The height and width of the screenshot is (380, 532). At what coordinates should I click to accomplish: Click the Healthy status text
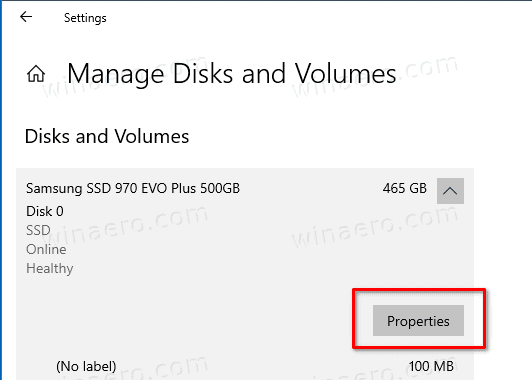pos(50,269)
